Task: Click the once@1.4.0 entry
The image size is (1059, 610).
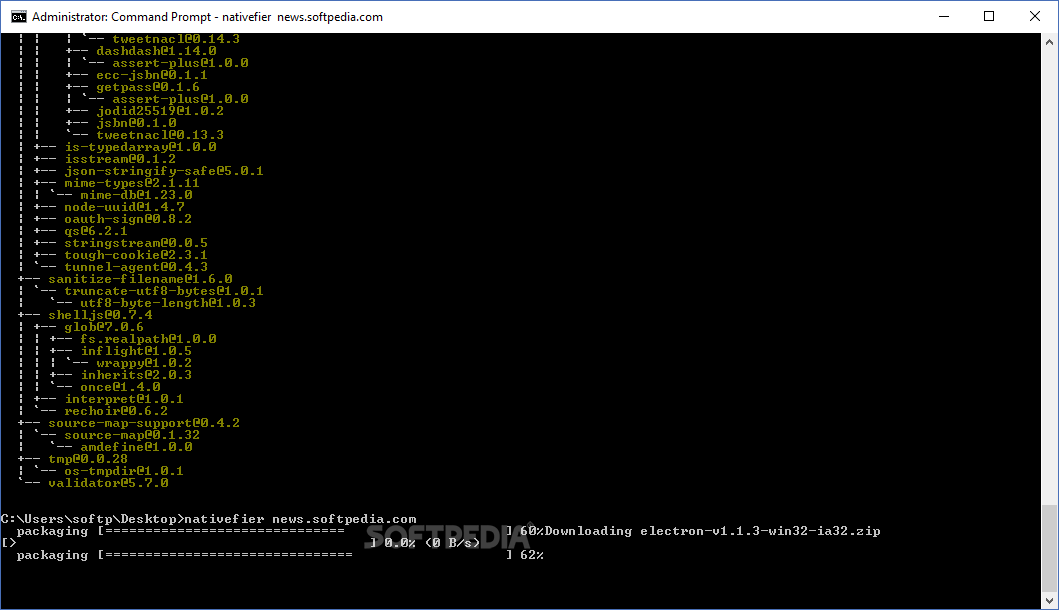Action: click(x=120, y=388)
